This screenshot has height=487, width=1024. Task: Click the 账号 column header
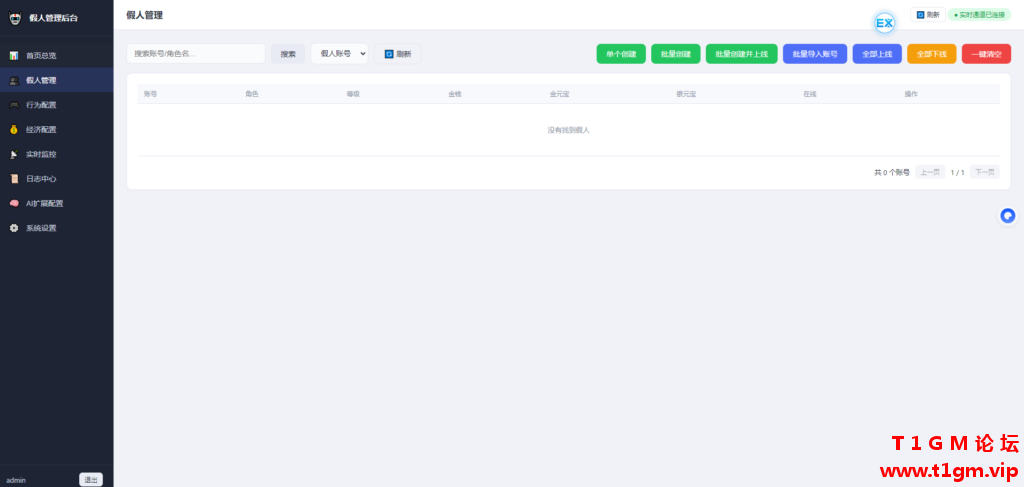click(x=151, y=94)
